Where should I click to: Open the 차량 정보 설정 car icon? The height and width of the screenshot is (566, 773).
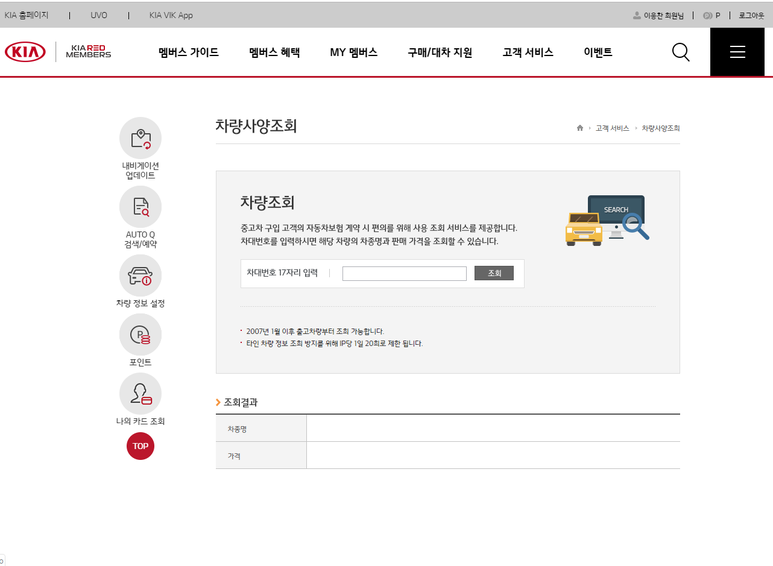pyautogui.click(x=141, y=276)
